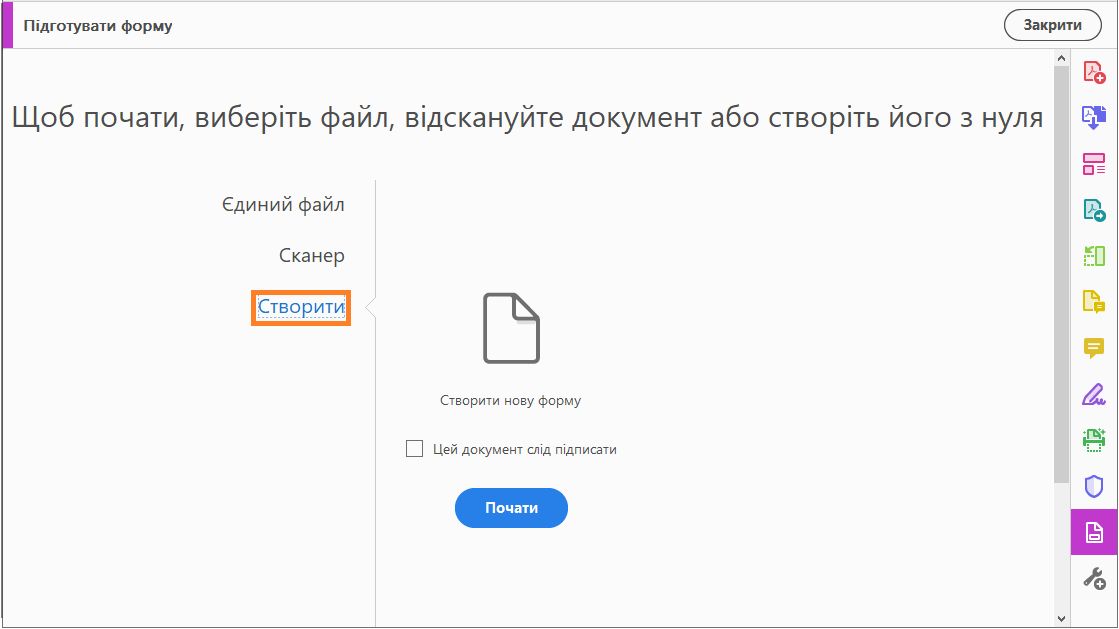Image resolution: width=1119 pixels, height=629 pixels.
Task: Open the Edit PDF tool
Action: [x=1097, y=163]
